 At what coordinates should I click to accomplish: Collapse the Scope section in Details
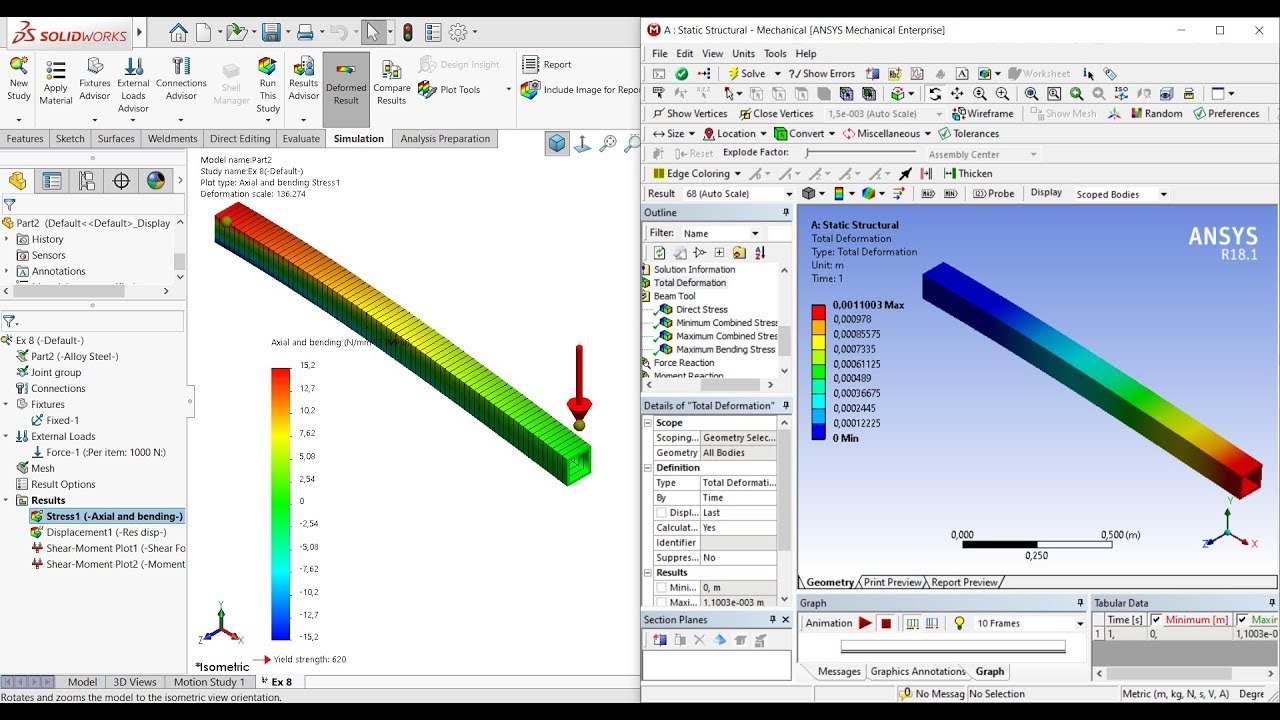tap(649, 423)
